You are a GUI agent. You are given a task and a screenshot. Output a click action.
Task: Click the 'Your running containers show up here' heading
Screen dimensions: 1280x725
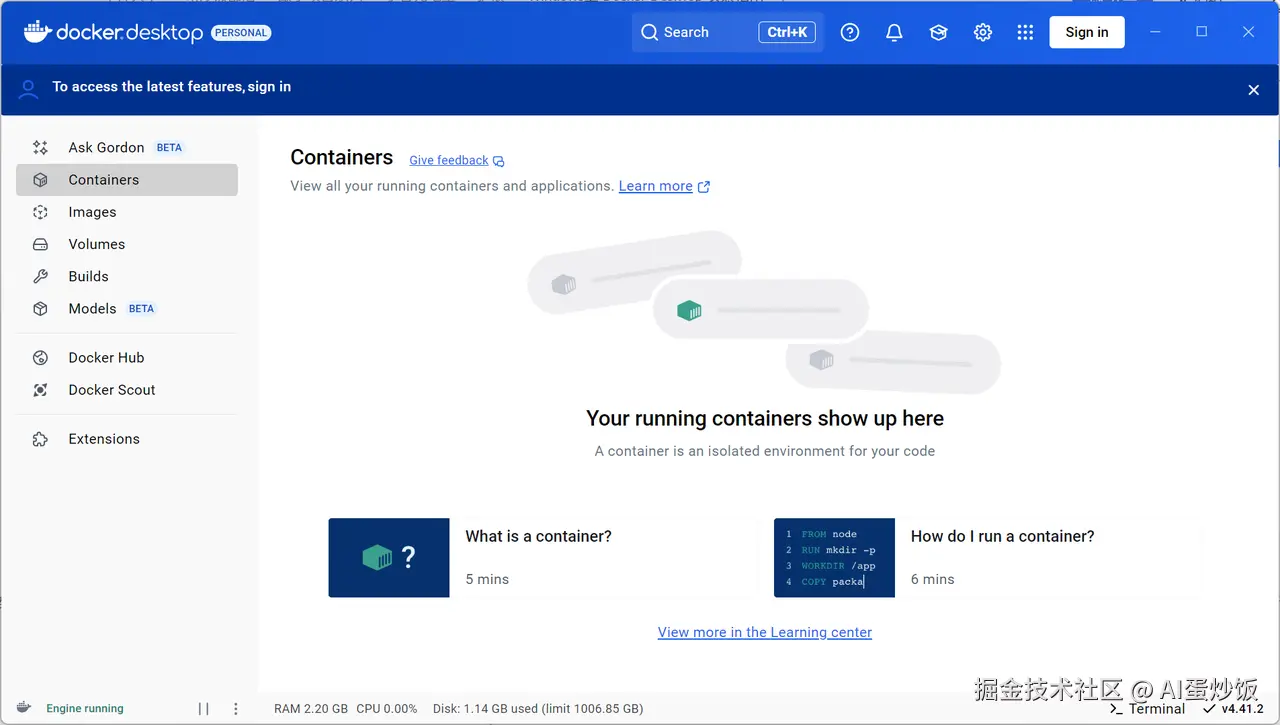pyautogui.click(x=765, y=419)
